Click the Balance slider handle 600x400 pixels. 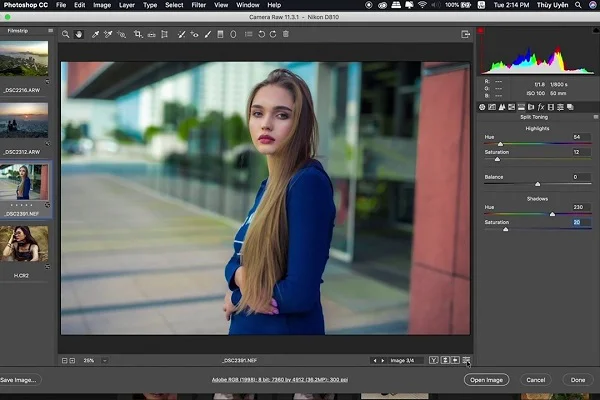click(x=538, y=184)
